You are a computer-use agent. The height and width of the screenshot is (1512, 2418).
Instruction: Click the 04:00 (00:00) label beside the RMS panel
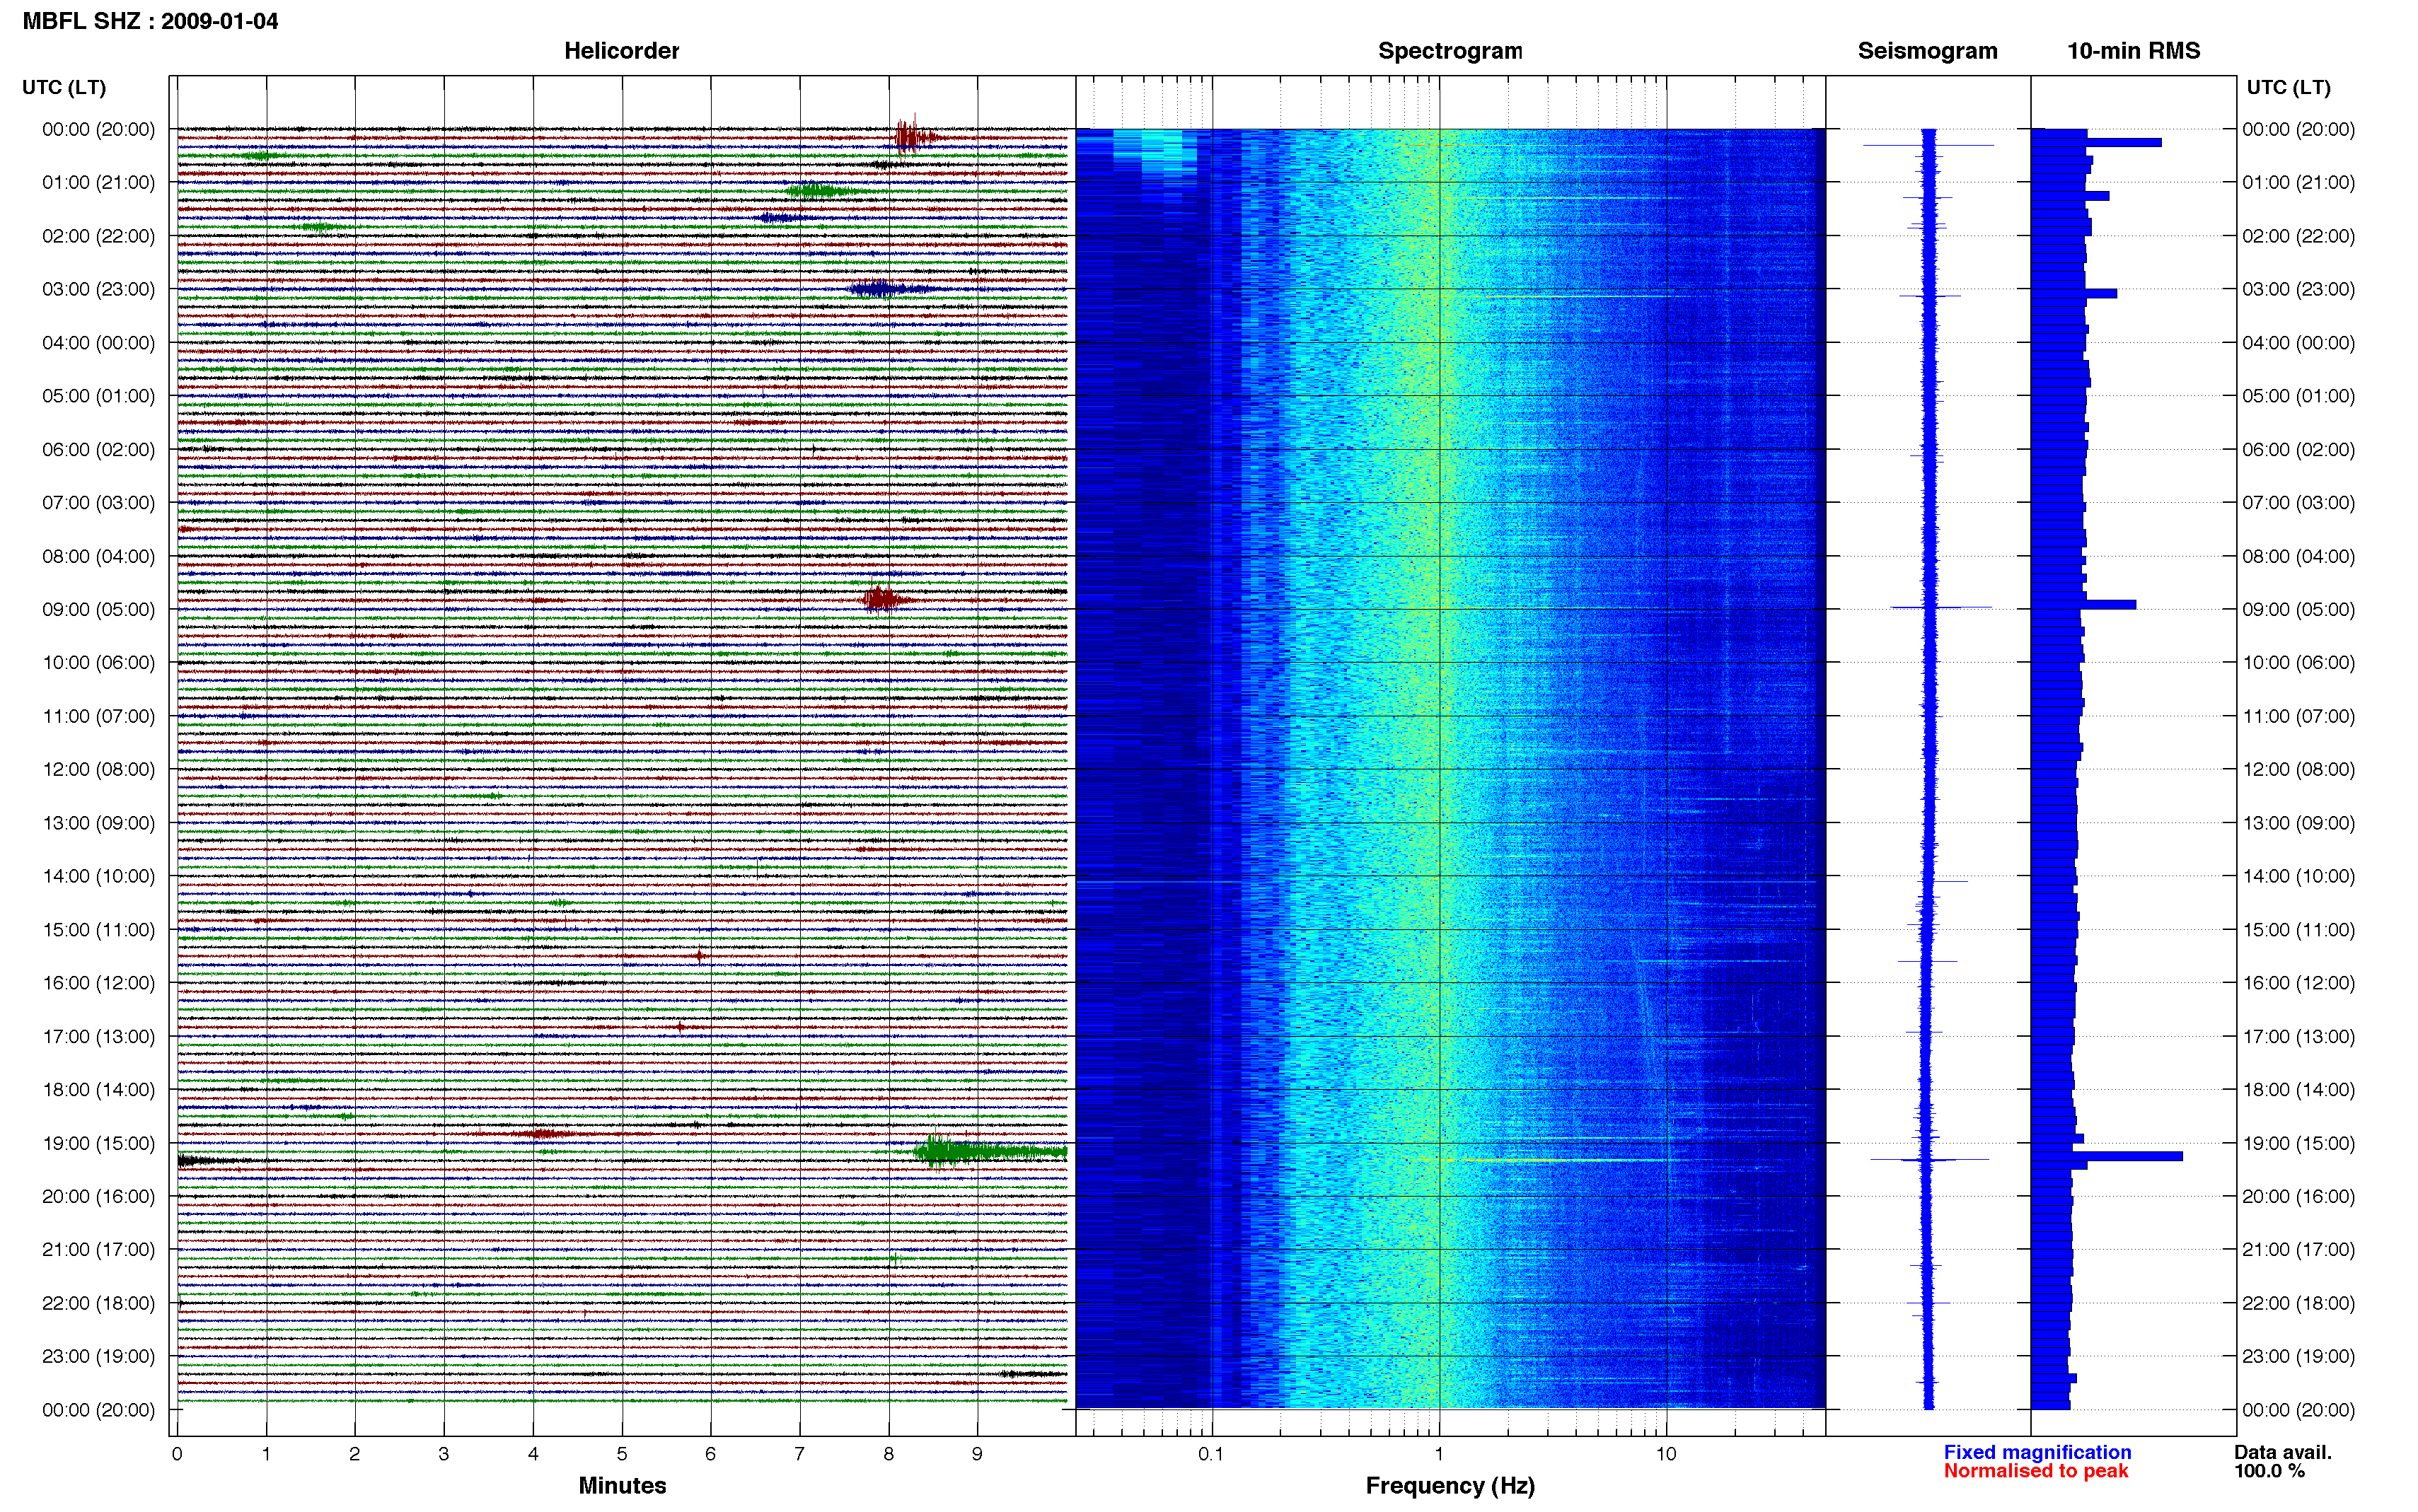pyautogui.click(x=2298, y=342)
